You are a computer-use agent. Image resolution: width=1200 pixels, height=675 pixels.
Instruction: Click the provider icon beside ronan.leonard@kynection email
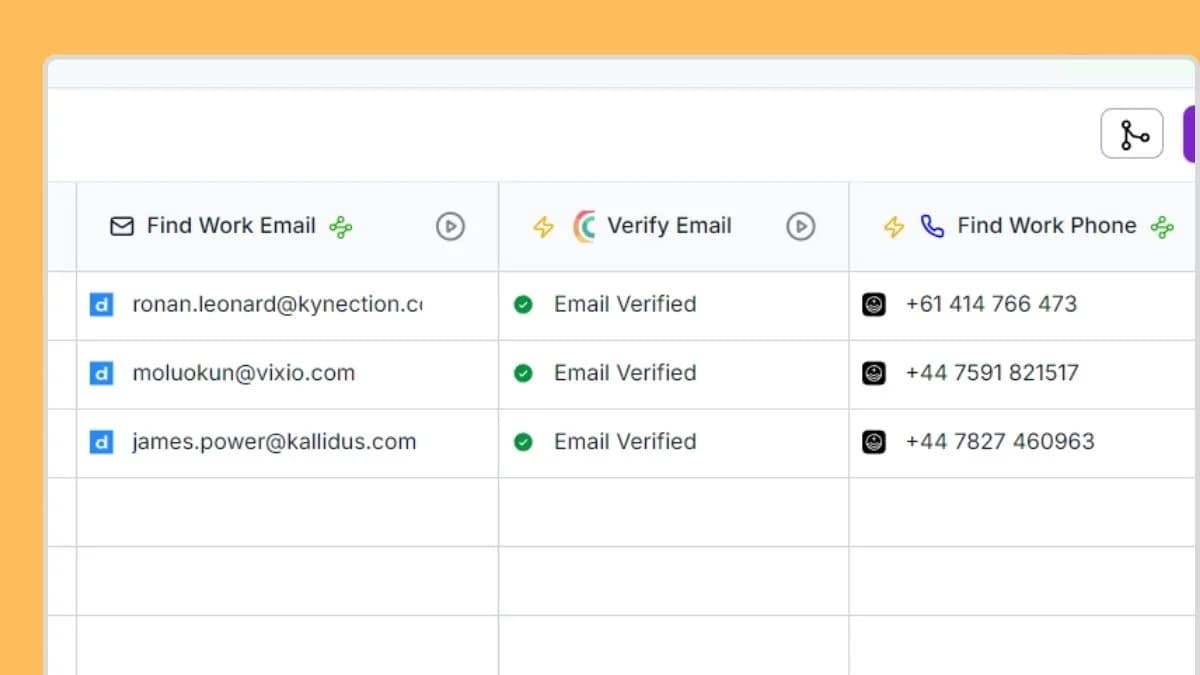101,304
